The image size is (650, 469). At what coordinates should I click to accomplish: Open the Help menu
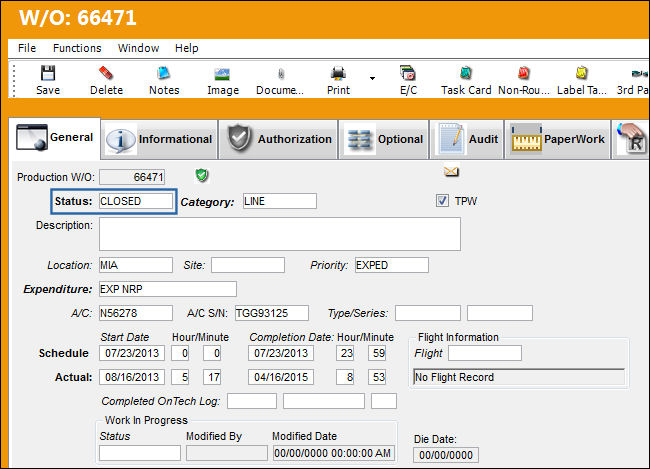(x=187, y=48)
